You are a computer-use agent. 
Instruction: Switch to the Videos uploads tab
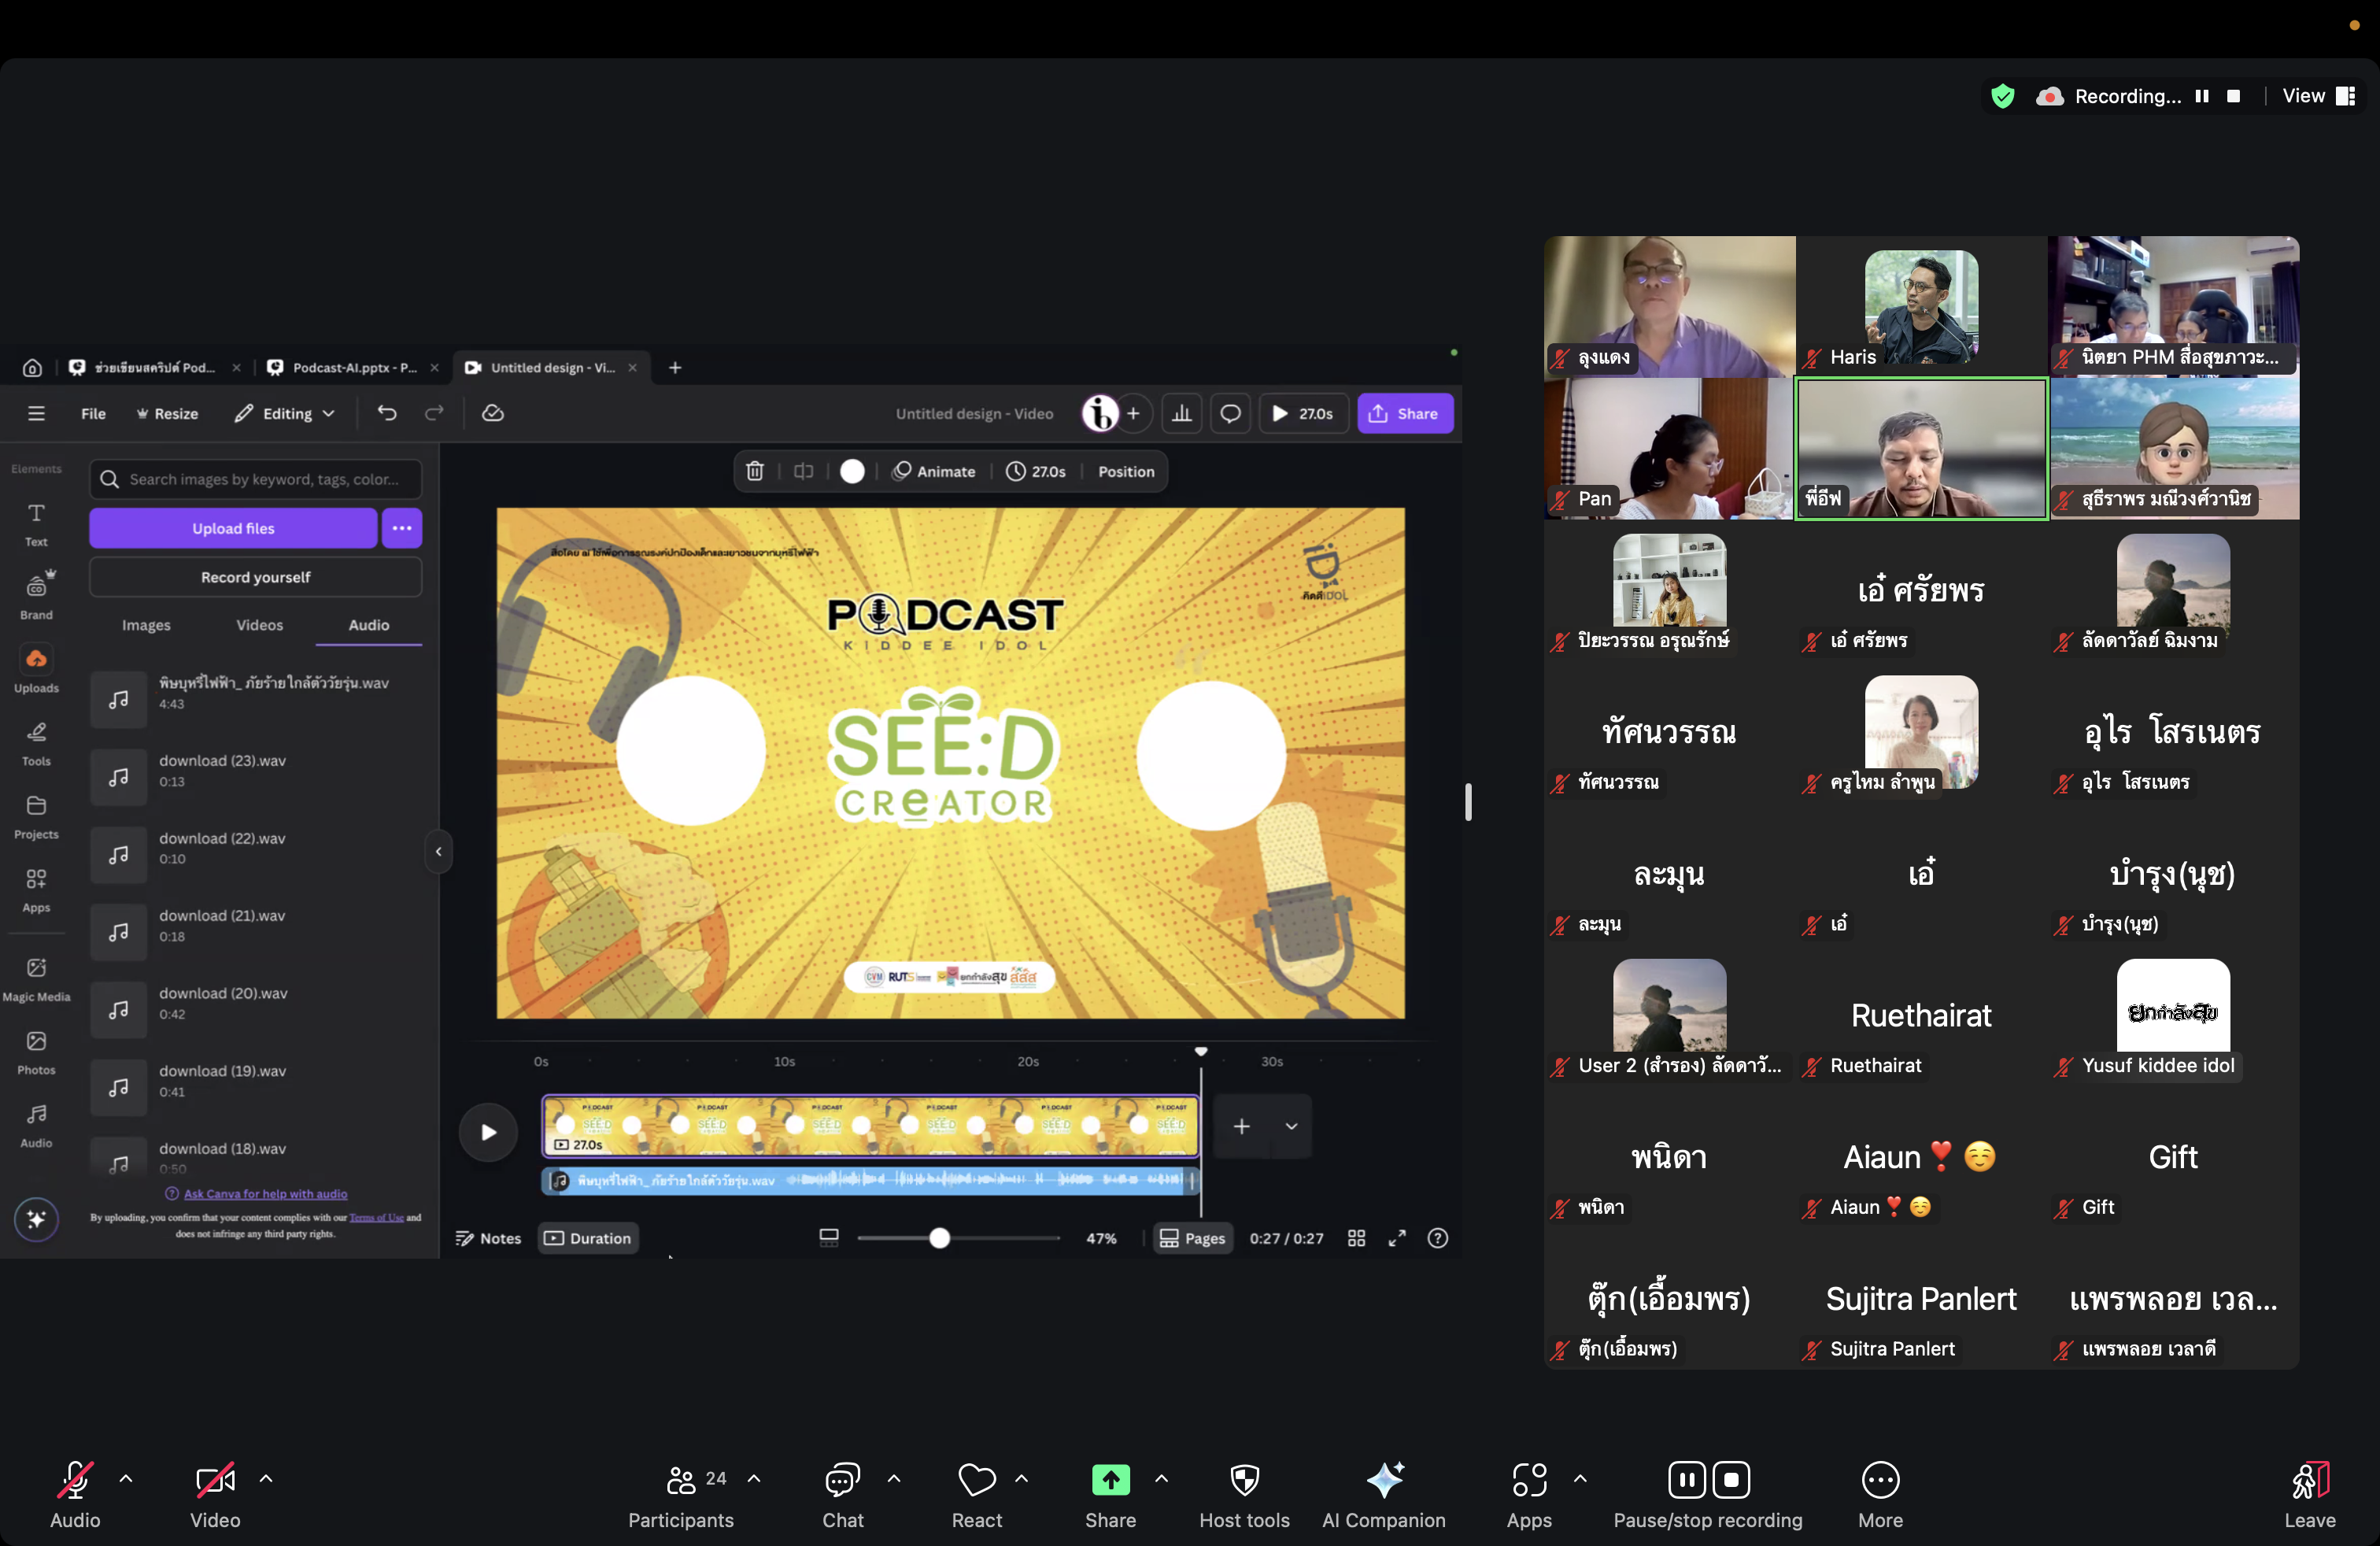pyautogui.click(x=259, y=625)
